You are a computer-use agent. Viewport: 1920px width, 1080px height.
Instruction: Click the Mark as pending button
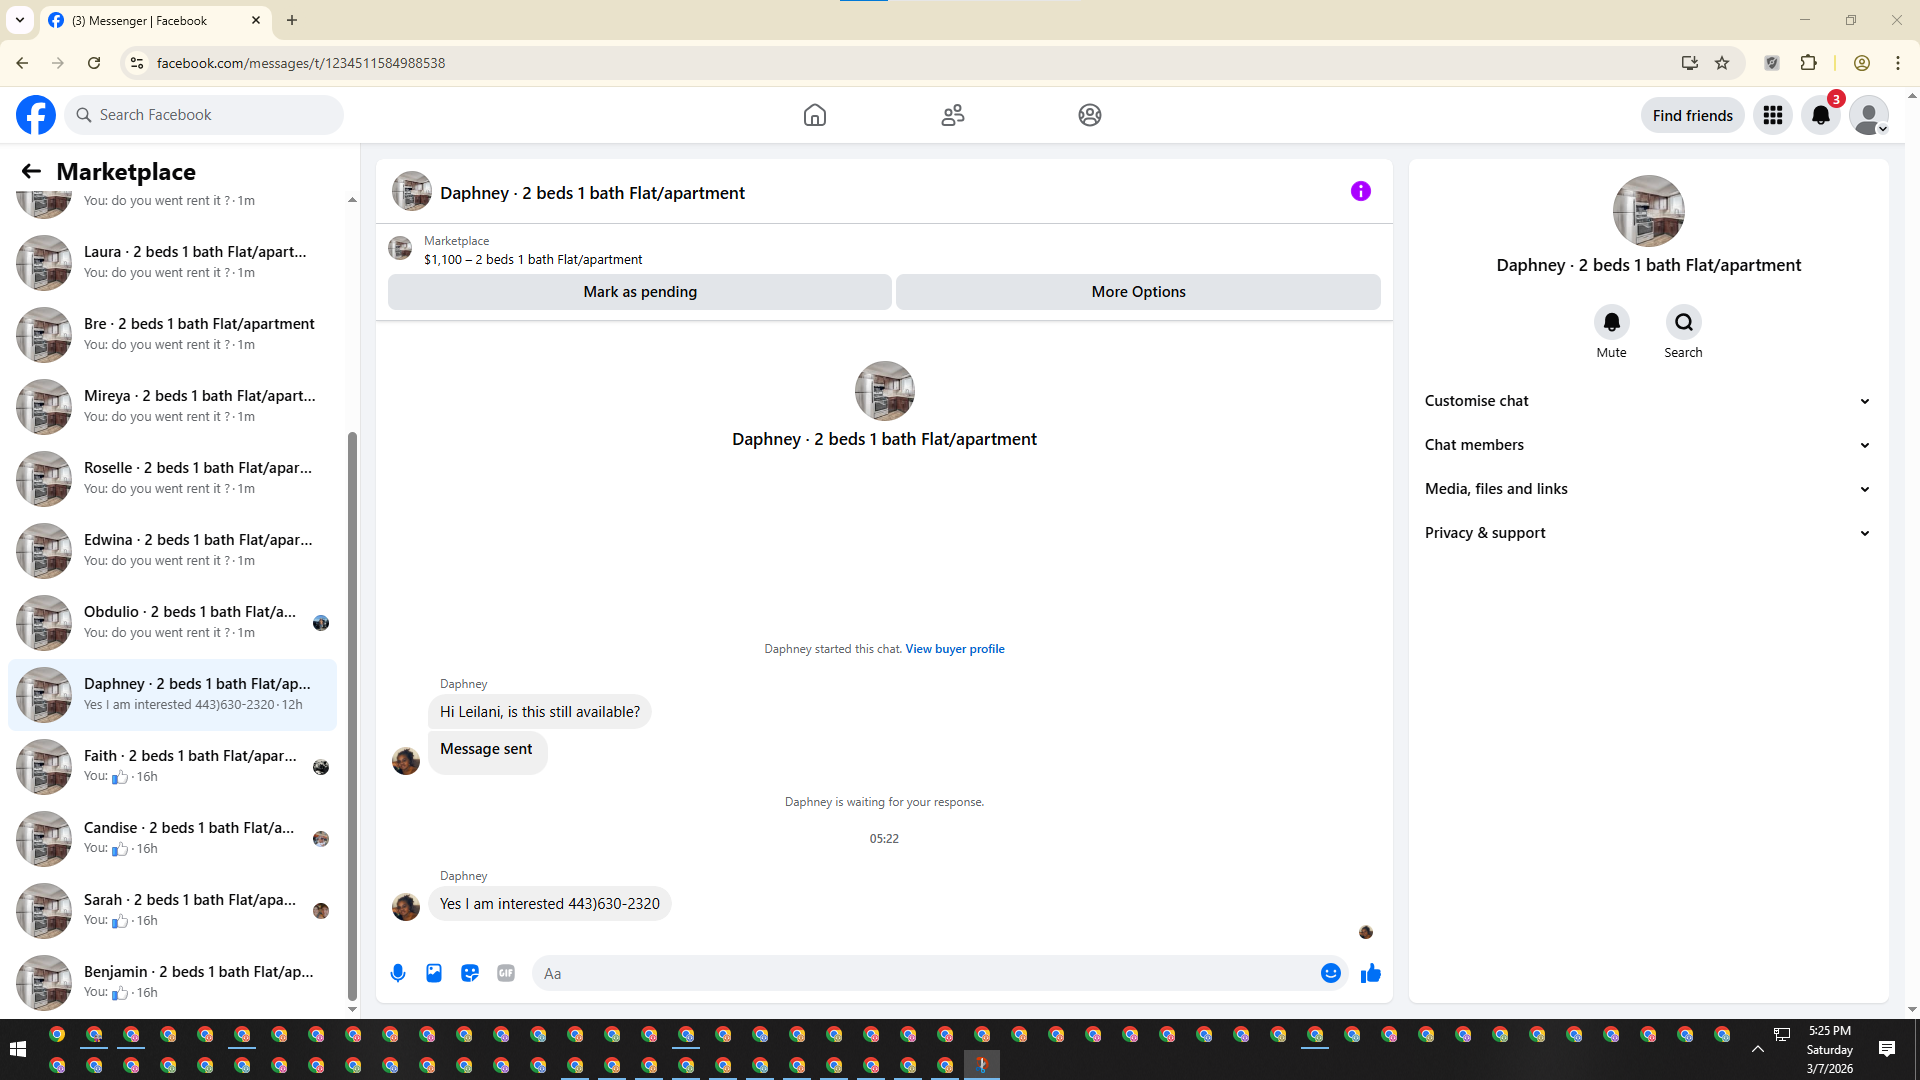click(x=640, y=292)
